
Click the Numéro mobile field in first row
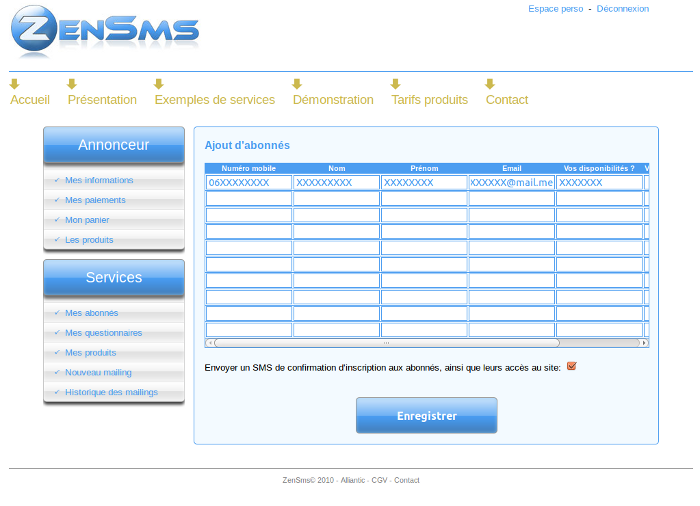pos(248,183)
